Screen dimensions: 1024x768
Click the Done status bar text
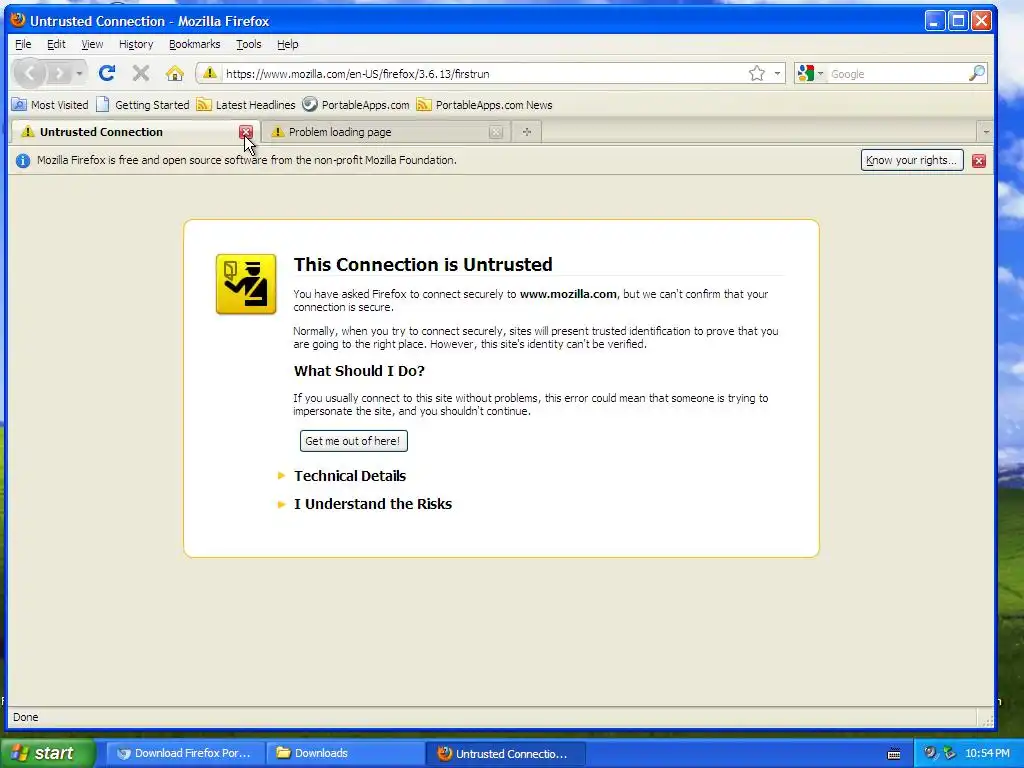pos(25,717)
